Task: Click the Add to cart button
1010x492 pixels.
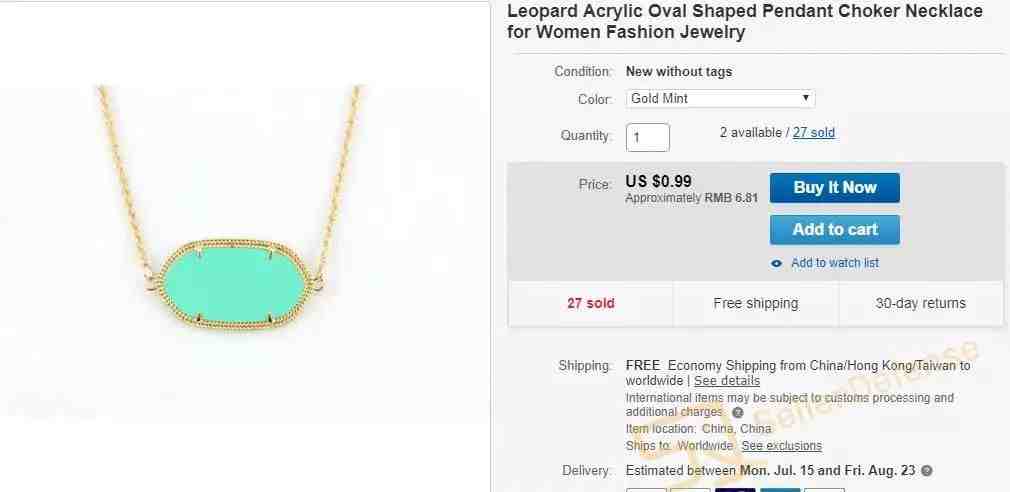Action: 835,229
